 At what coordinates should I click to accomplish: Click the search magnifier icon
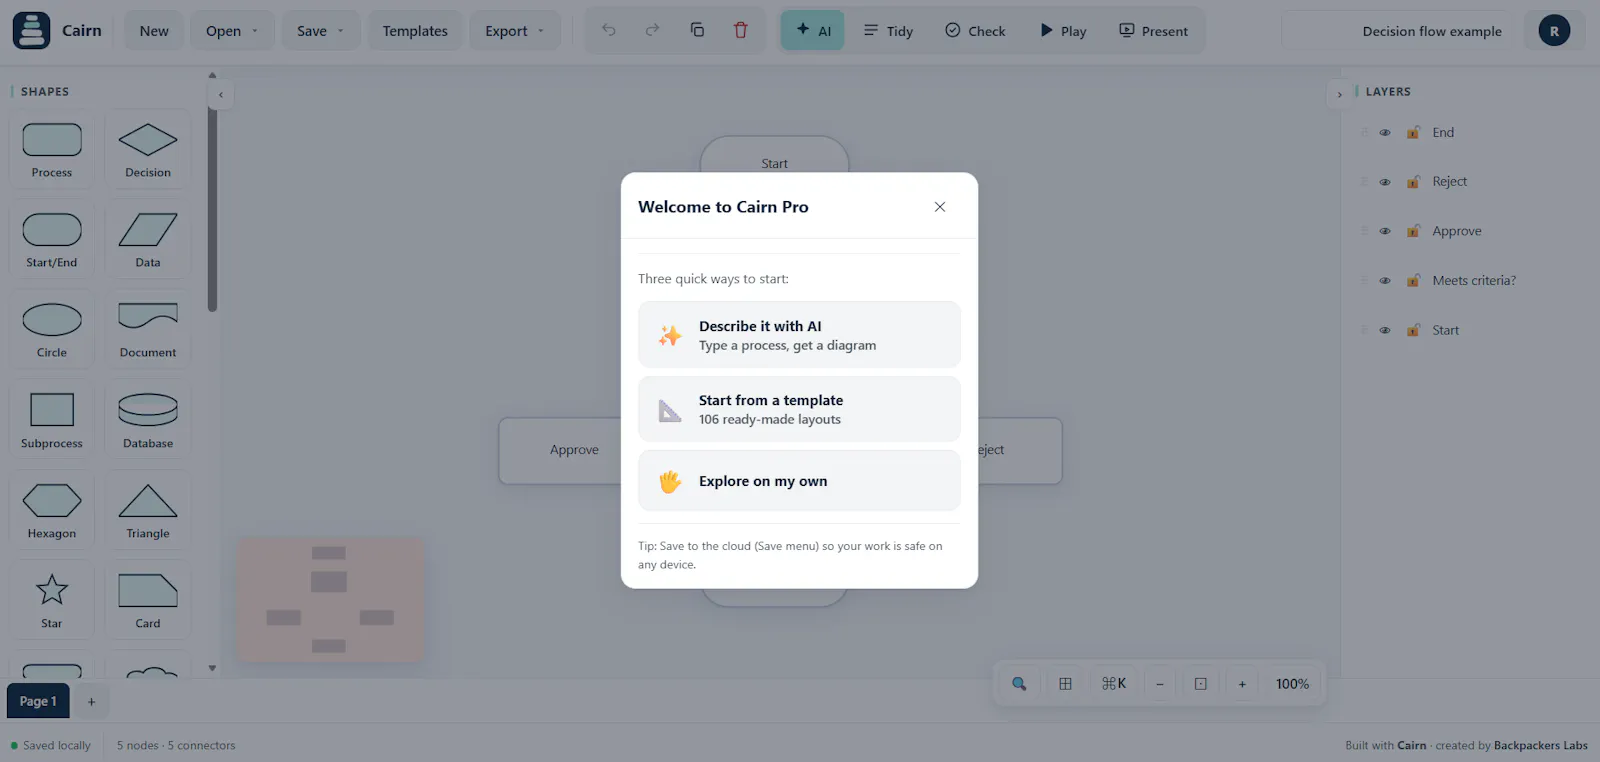tap(1019, 684)
